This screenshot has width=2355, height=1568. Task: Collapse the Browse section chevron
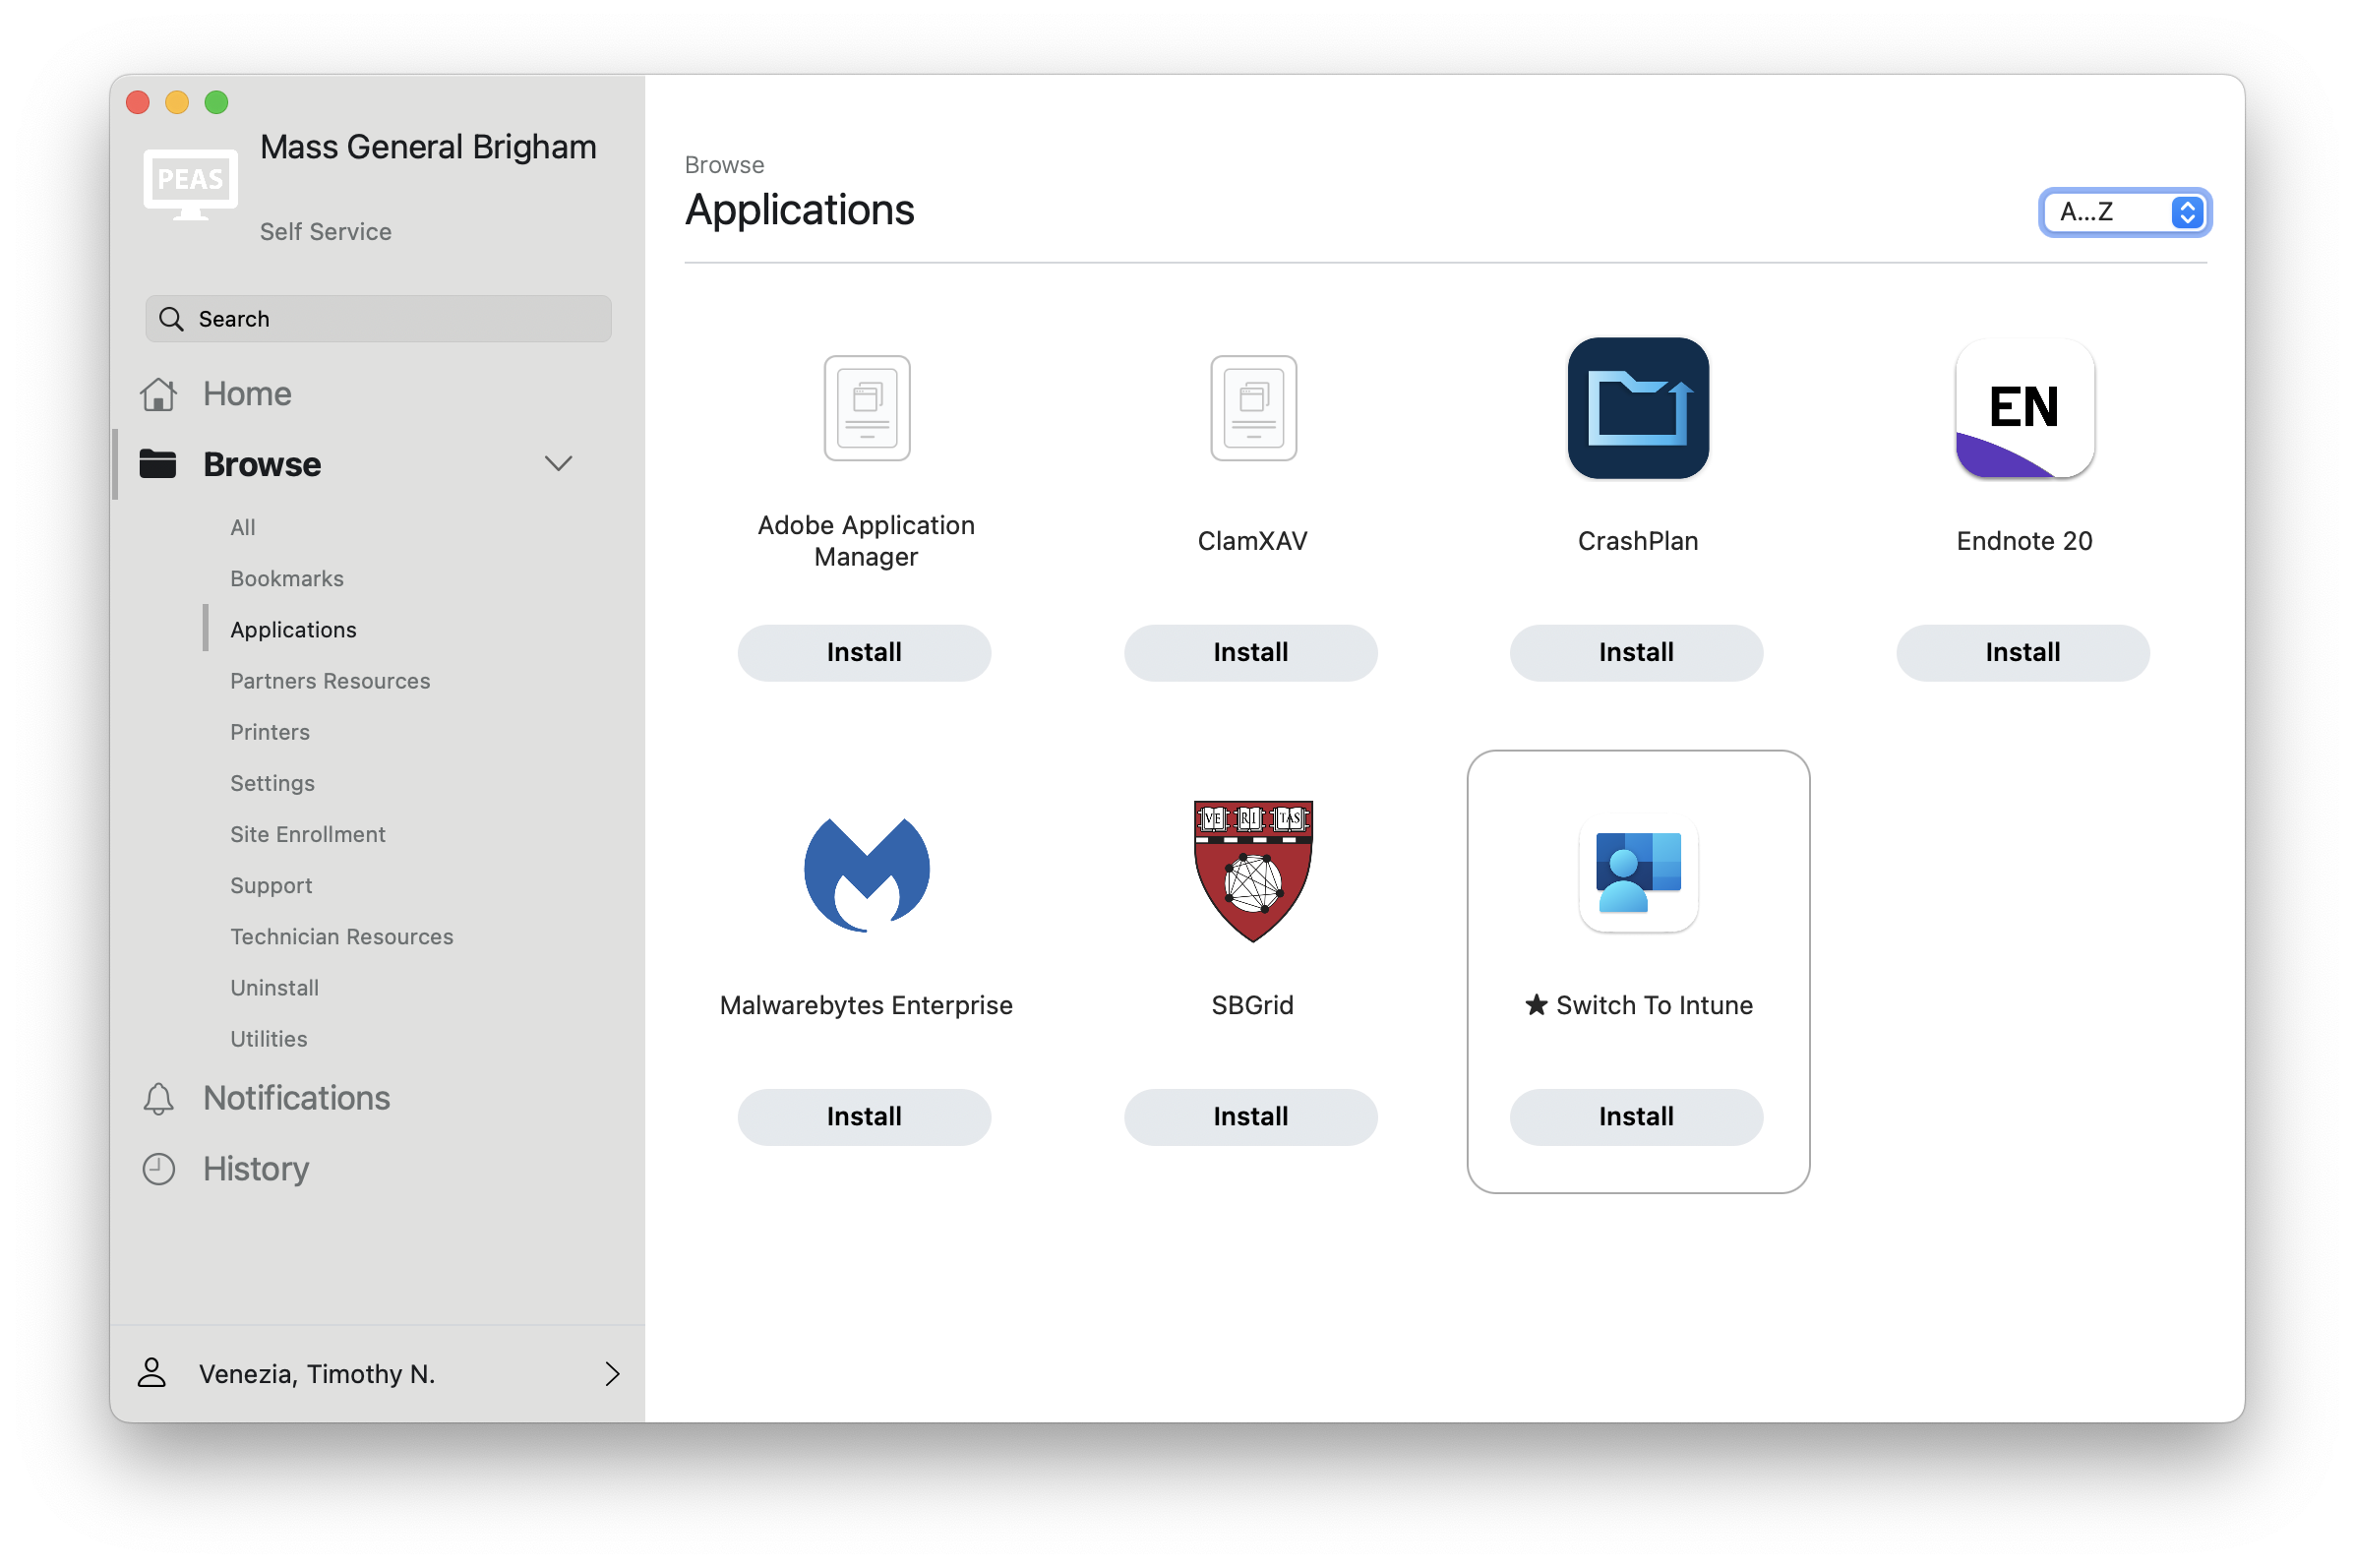click(x=557, y=463)
